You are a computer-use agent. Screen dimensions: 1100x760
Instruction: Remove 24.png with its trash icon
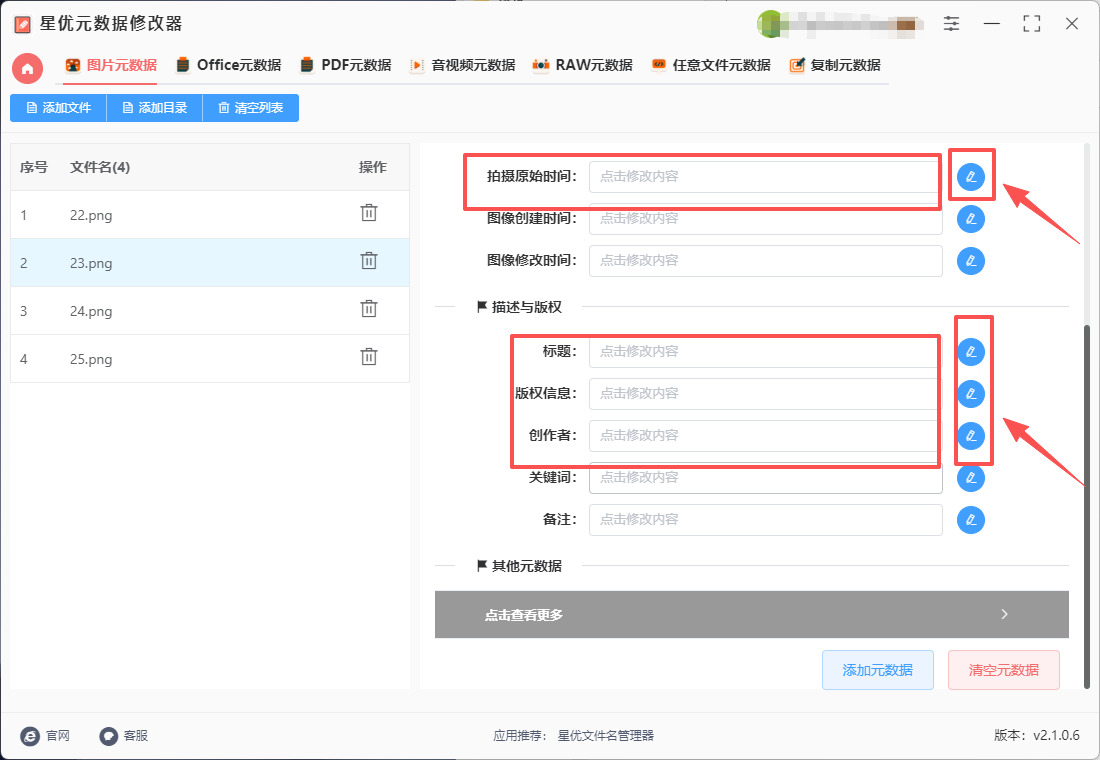(369, 309)
